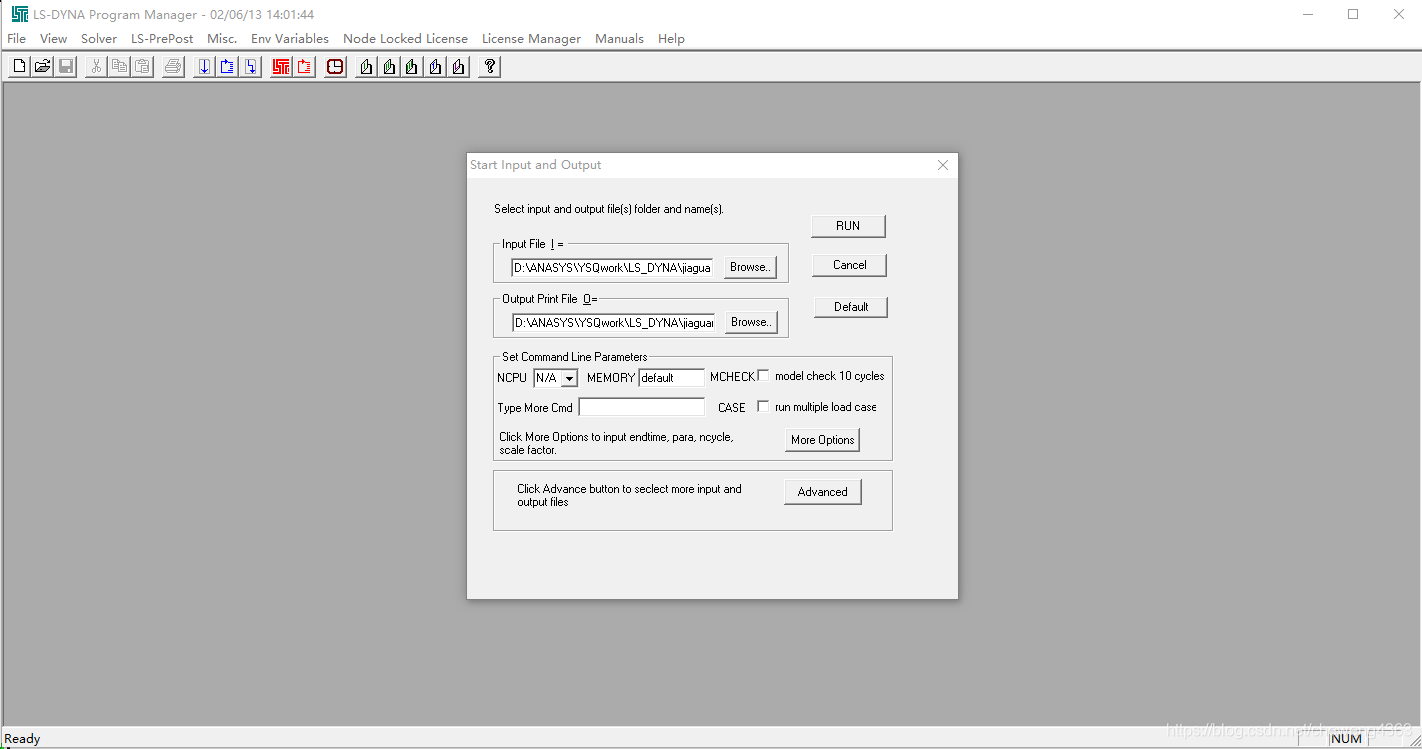Viewport: 1422px width, 749px height.
Task: Click the Open folder toolbar icon
Action: coord(42,67)
